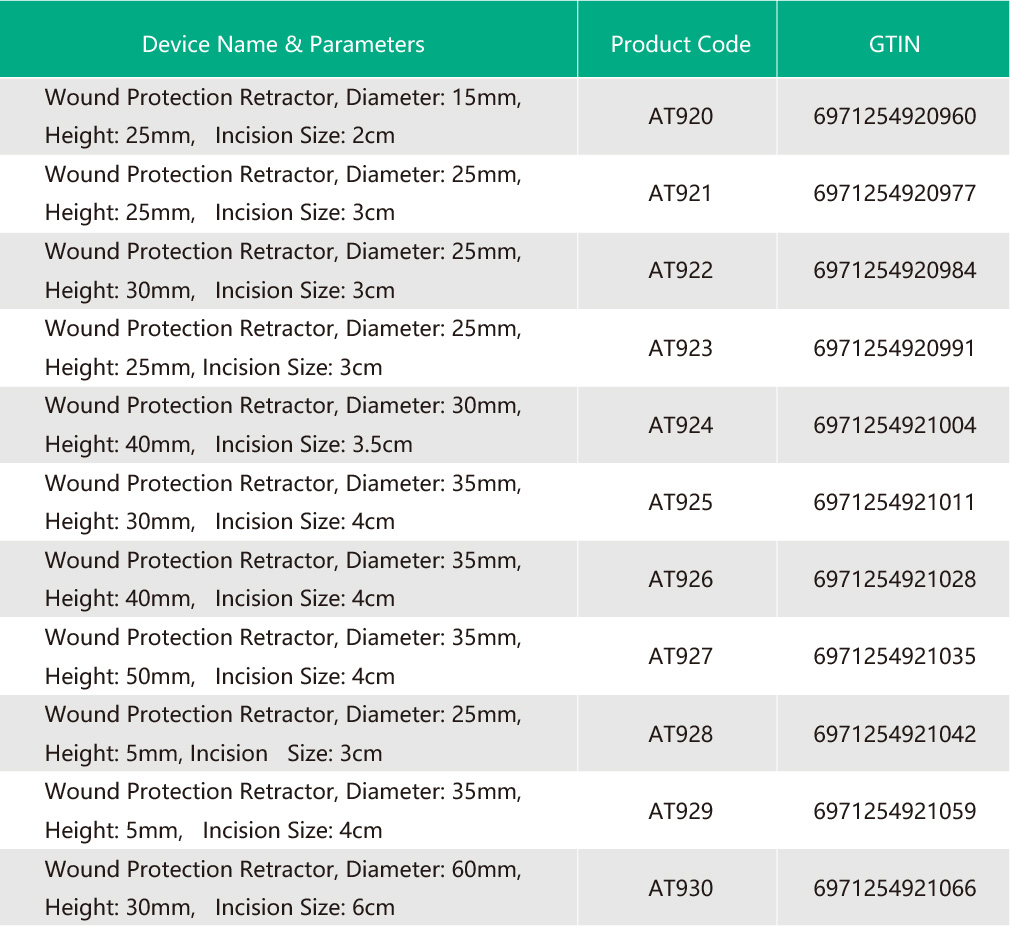This screenshot has height=926, width=1010.
Task: Click the retractor description with Diameter: 15mm
Action: (283, 117)
